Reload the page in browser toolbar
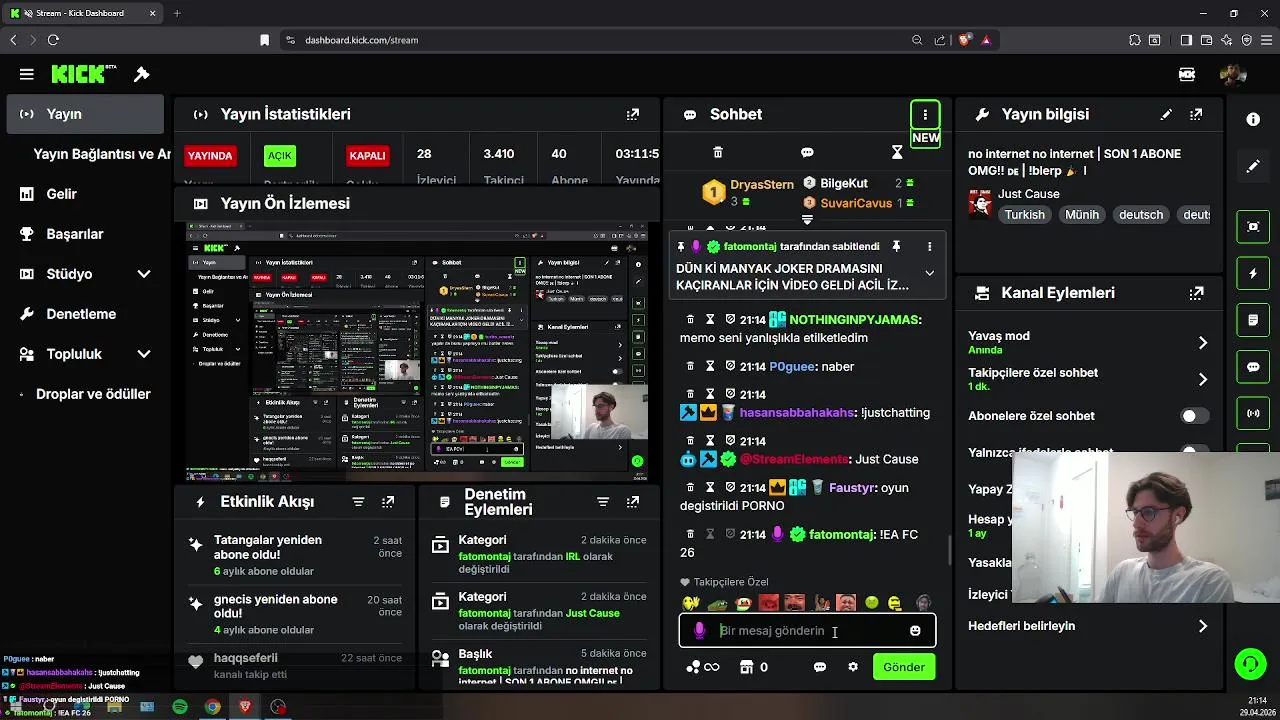 point(53,40)
